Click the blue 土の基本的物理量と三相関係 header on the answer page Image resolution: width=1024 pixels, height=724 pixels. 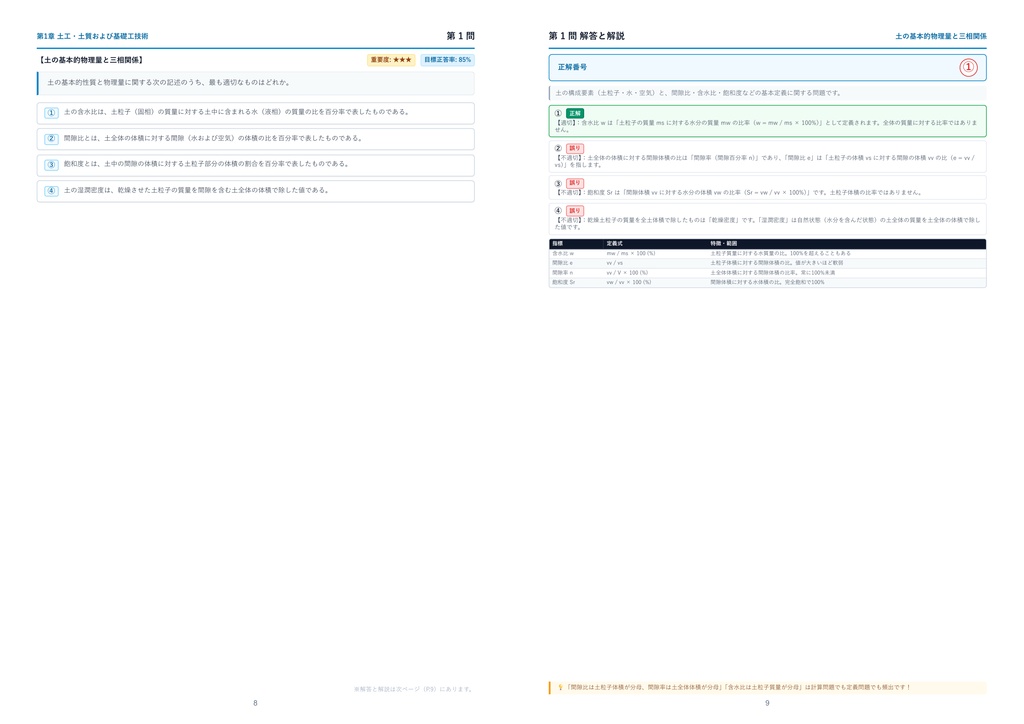coord(940,37)
